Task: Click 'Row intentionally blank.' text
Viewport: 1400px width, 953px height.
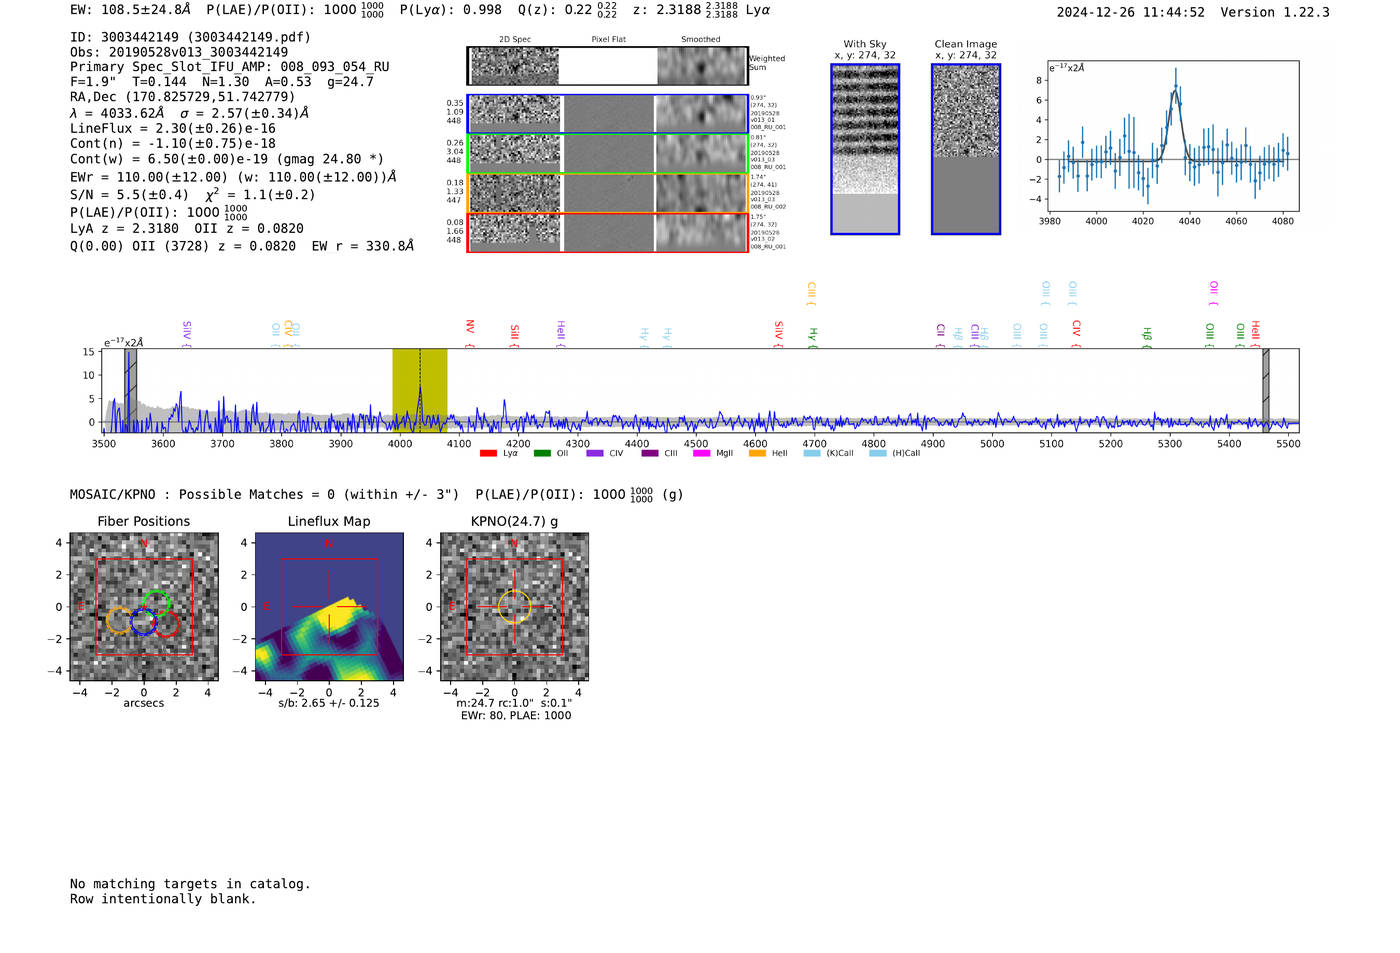Action: point(163,899)
